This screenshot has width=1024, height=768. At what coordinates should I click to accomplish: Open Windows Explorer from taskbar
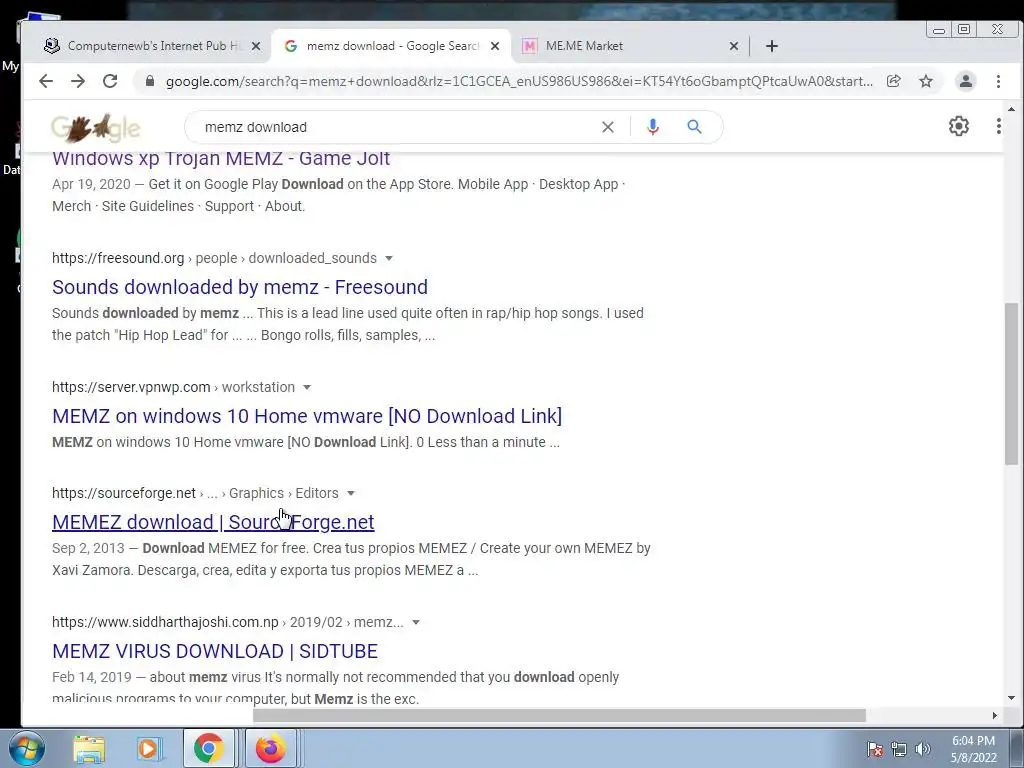(89, 748)
